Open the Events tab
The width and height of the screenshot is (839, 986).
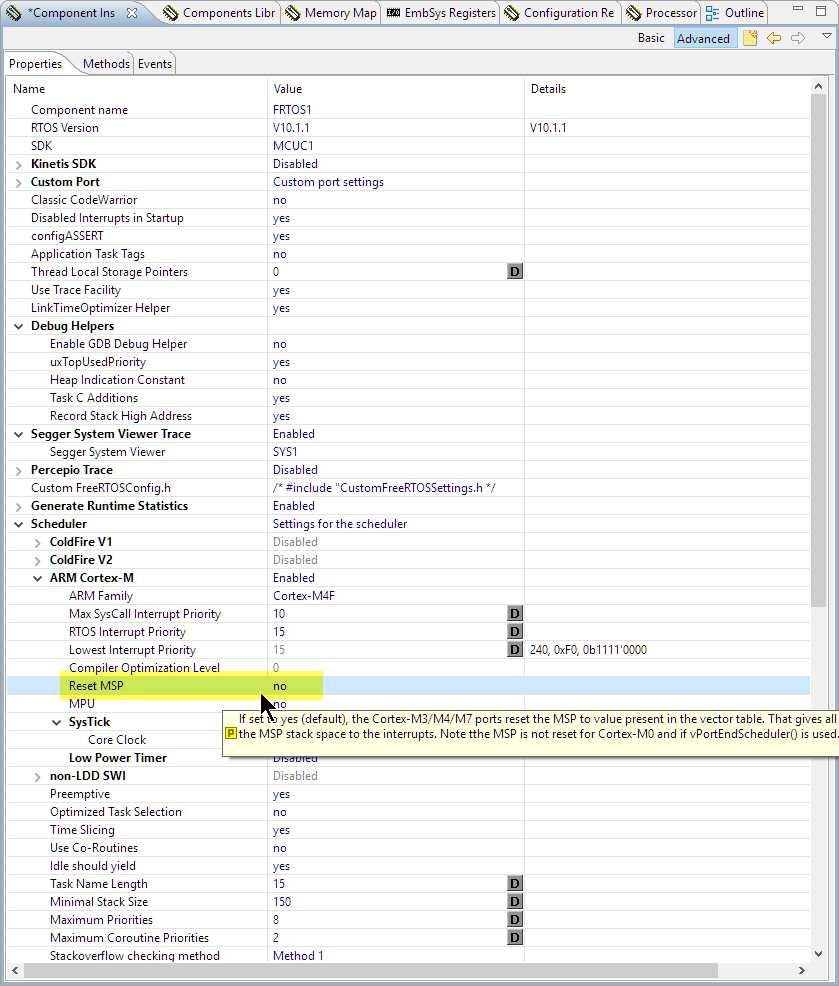(155, 64)
